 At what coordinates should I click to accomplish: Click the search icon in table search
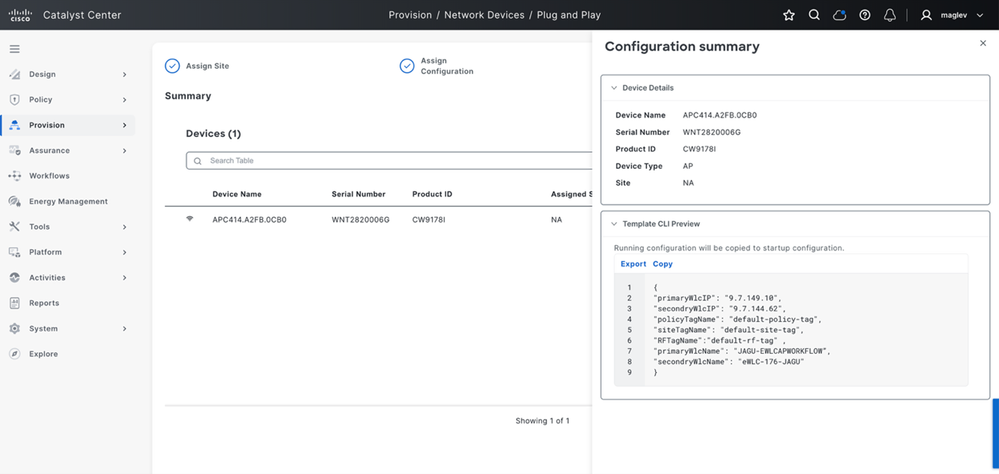pos(198,161)
